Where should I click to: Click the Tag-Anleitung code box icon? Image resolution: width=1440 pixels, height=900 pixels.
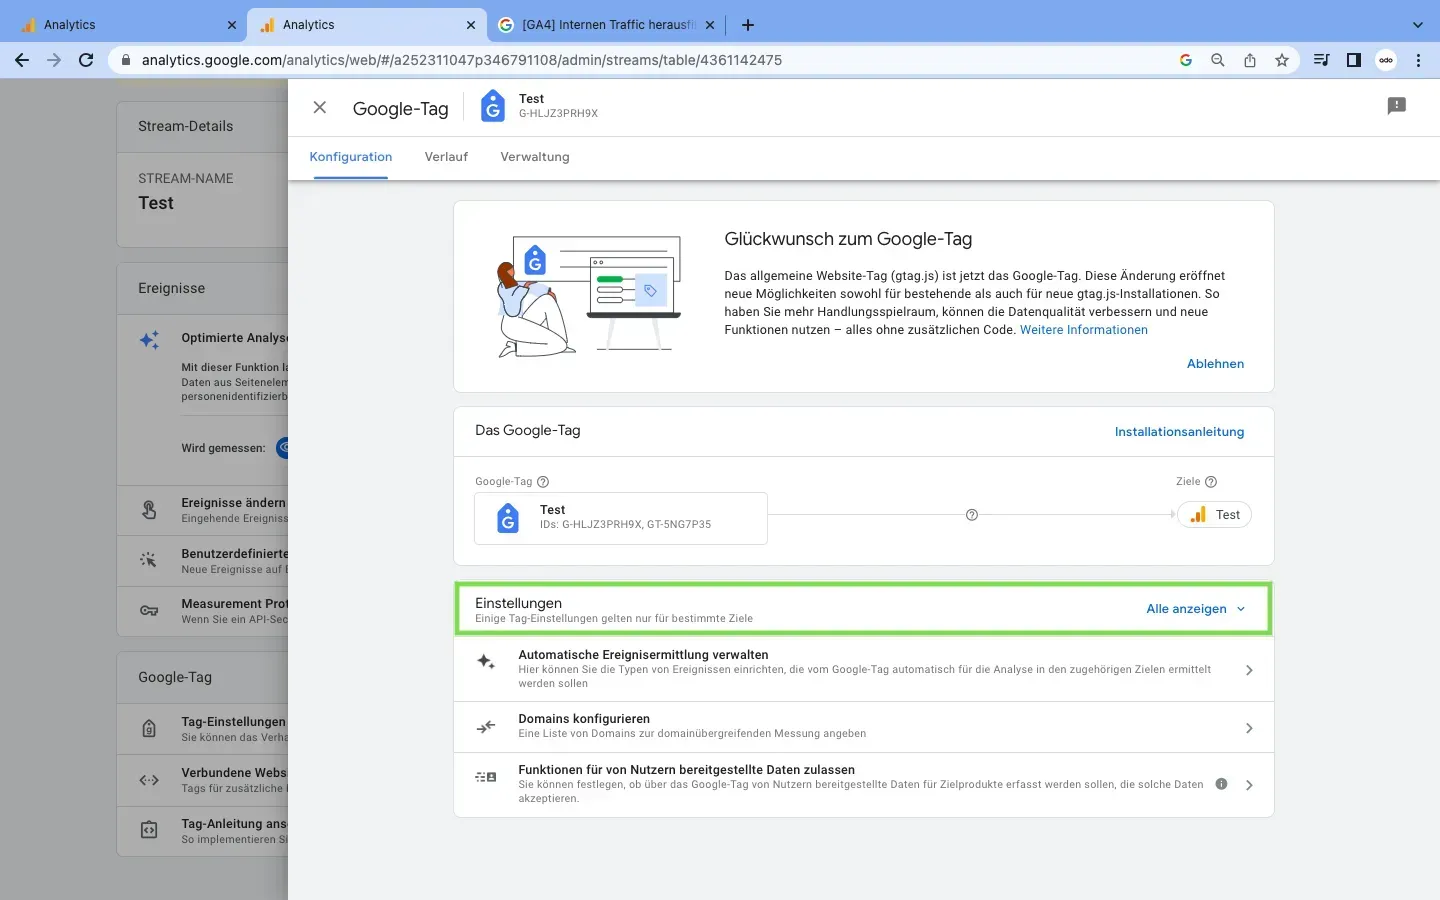tap(149, 830)
